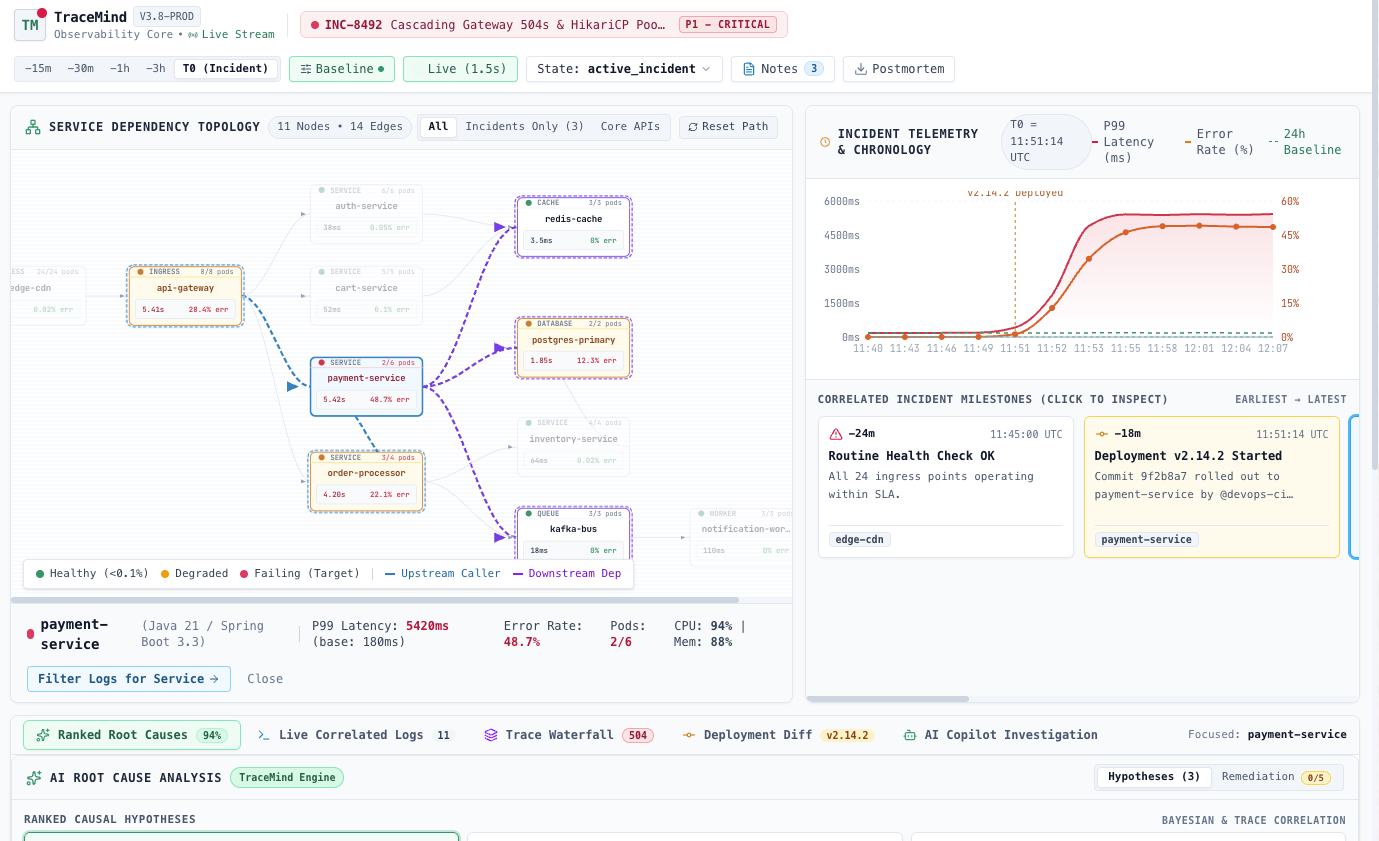Select the api-gateway ingress node
The height and width of the screenshot is (841, 1379).
[185, 295]
